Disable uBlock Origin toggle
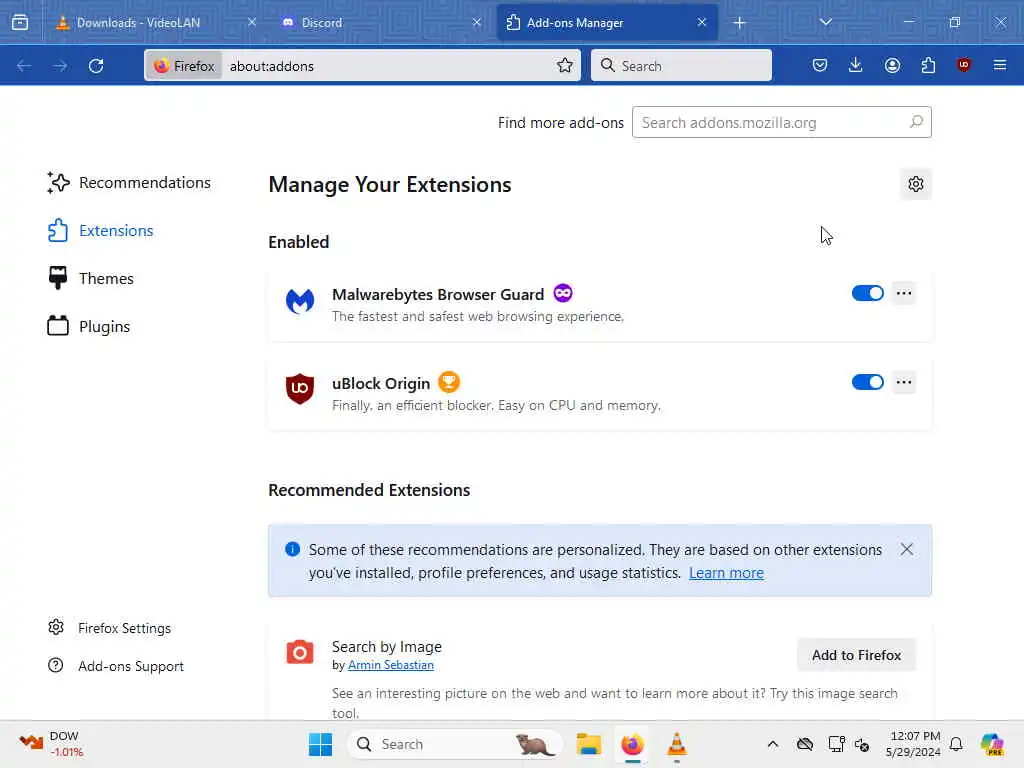Image resolution: width=1024 pixels, height=768 pixels. click(867, 382)
